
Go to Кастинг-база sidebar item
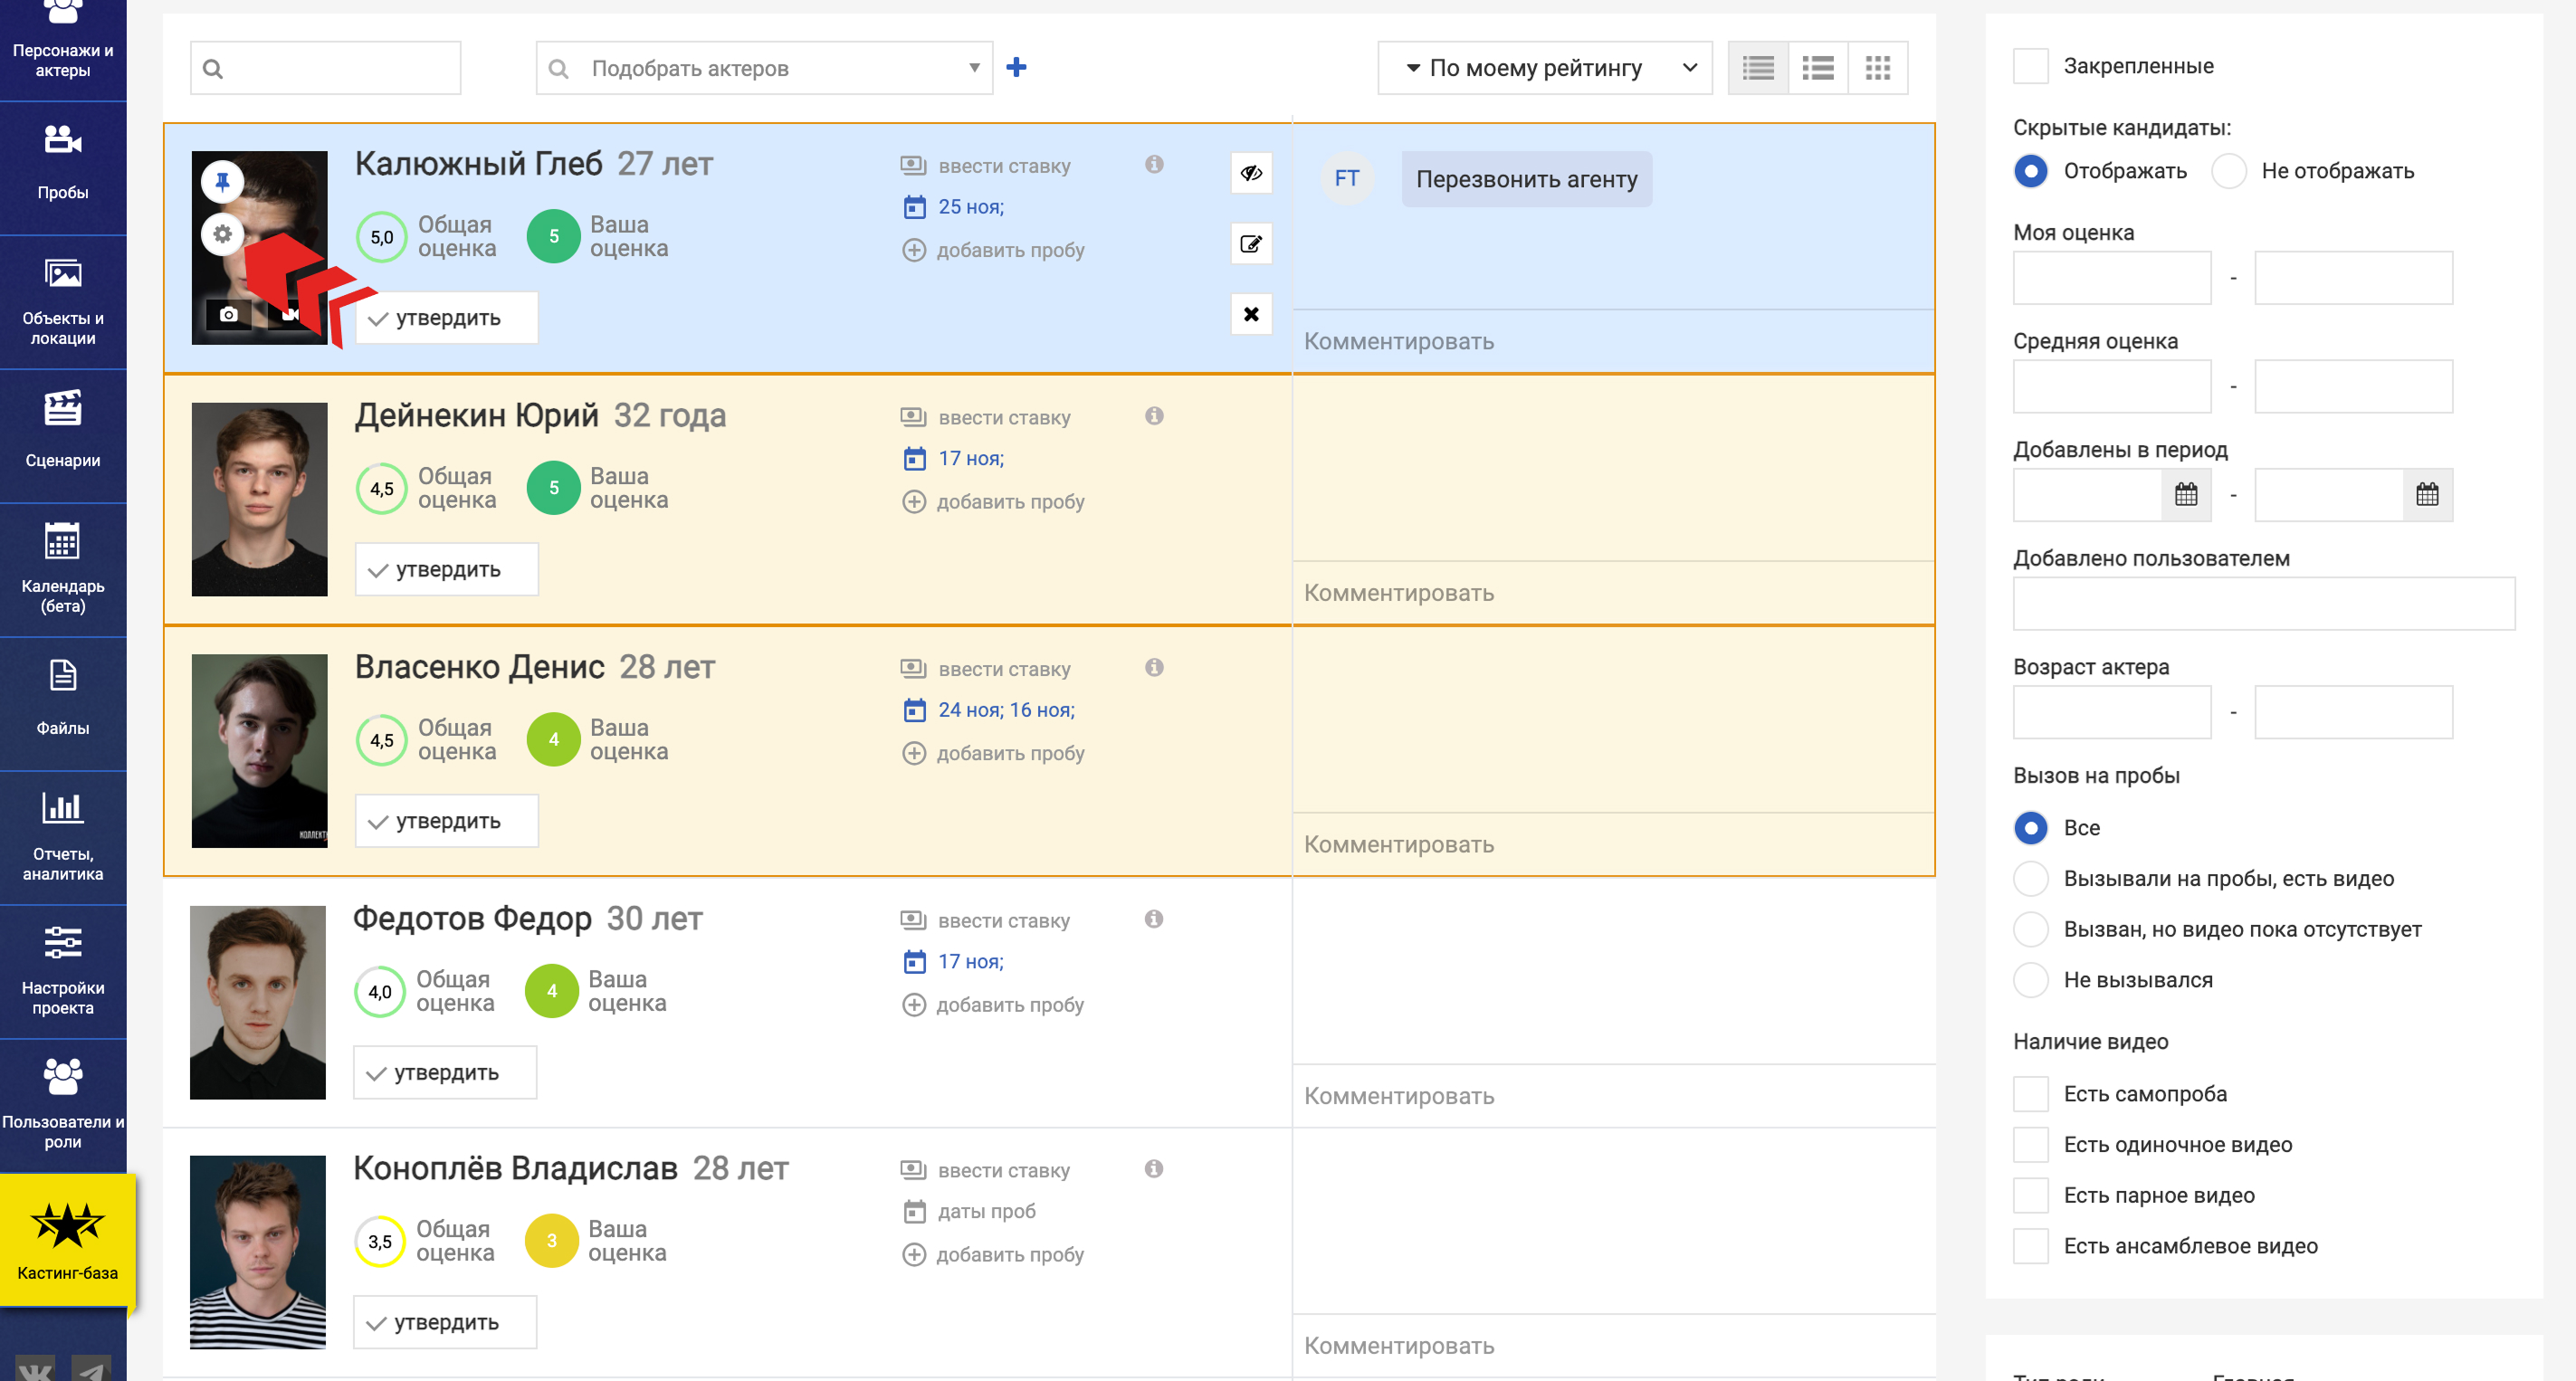click(x=66, y=1240)
